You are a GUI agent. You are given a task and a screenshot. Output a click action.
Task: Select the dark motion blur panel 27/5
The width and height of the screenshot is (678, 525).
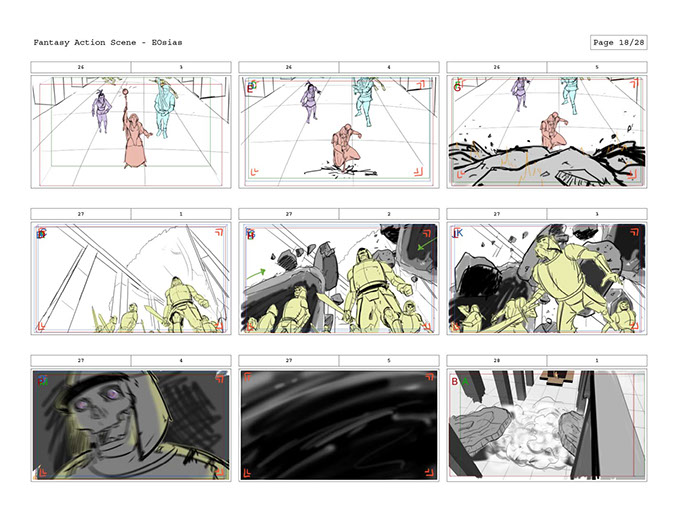[x=339, y=425]
